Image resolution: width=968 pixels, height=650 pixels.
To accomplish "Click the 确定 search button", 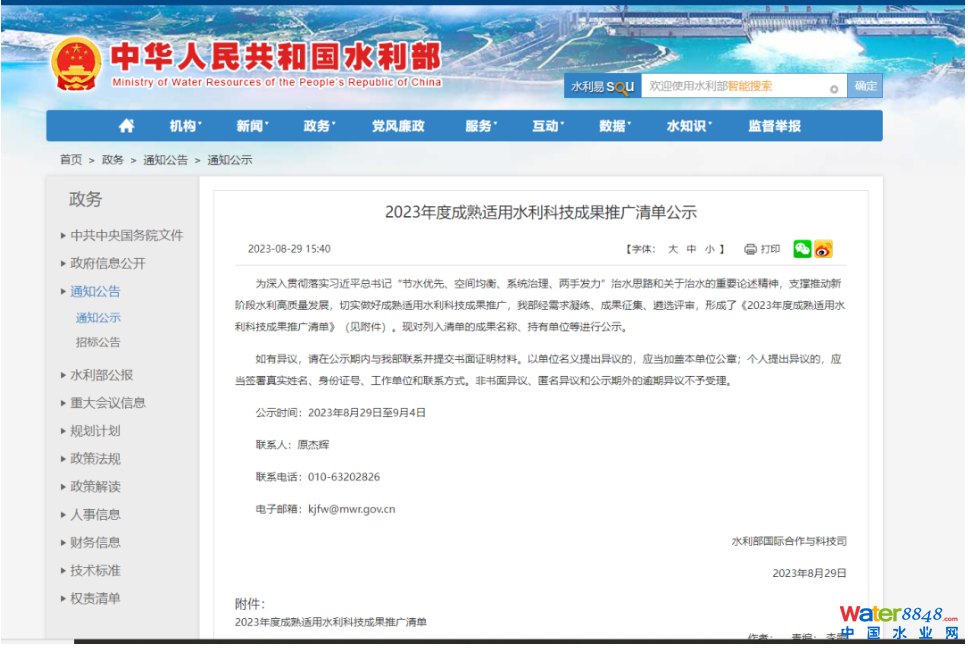I will (865, 87).
